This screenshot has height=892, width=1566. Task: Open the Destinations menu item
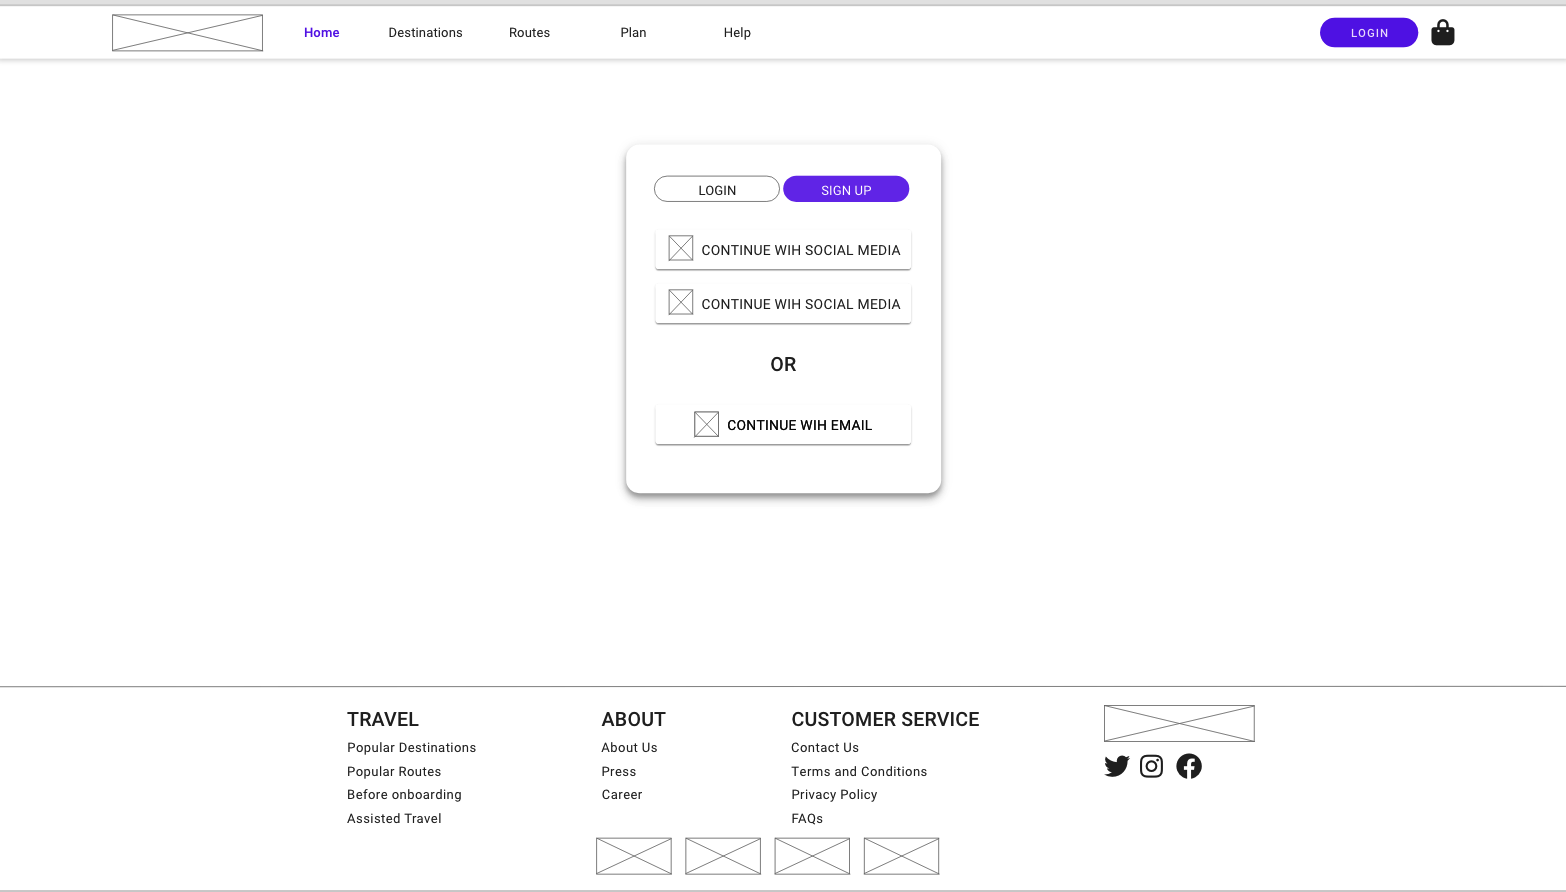[x=425, y=32]
